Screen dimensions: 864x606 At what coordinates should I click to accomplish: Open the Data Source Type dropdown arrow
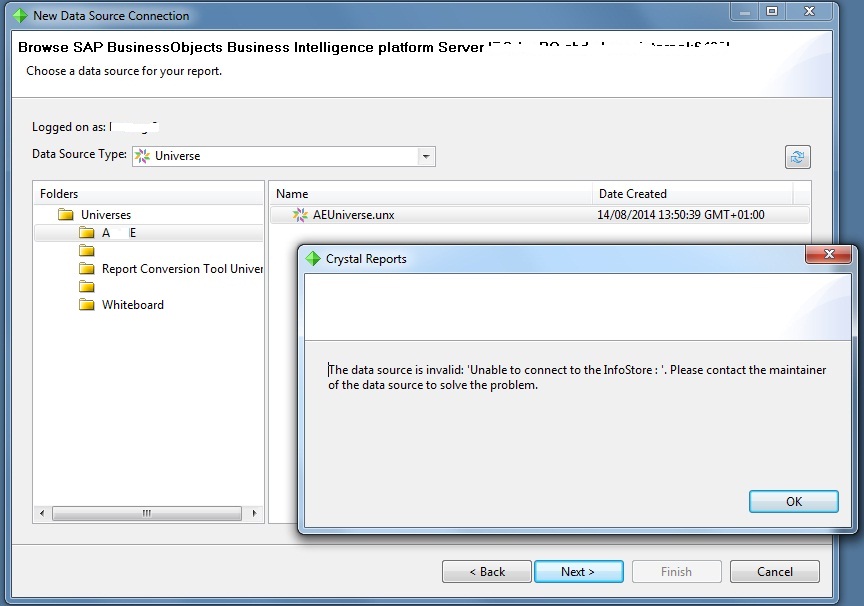[x=426, y=156]
